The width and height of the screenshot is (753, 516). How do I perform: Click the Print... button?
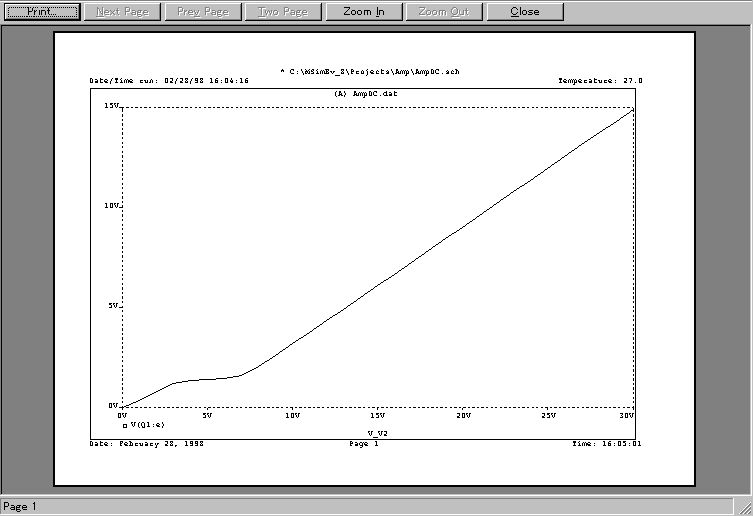click(x=42, y=12)
